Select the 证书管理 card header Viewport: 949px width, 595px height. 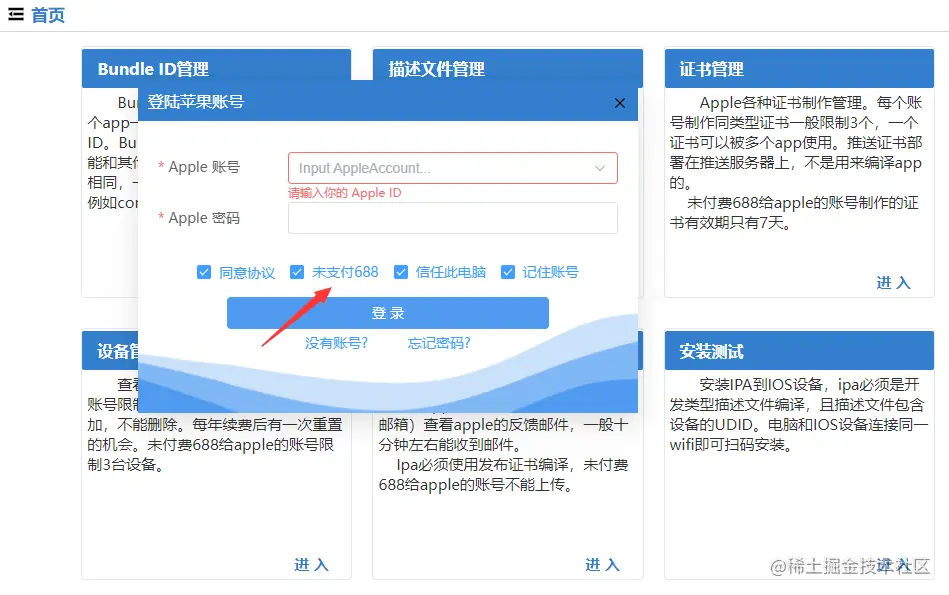[800, 68]
